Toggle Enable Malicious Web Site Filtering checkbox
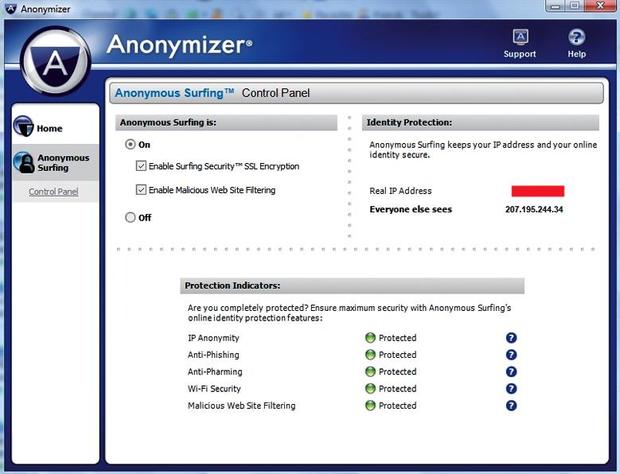Viewport: 620px width, 474px height. (141, 190)
